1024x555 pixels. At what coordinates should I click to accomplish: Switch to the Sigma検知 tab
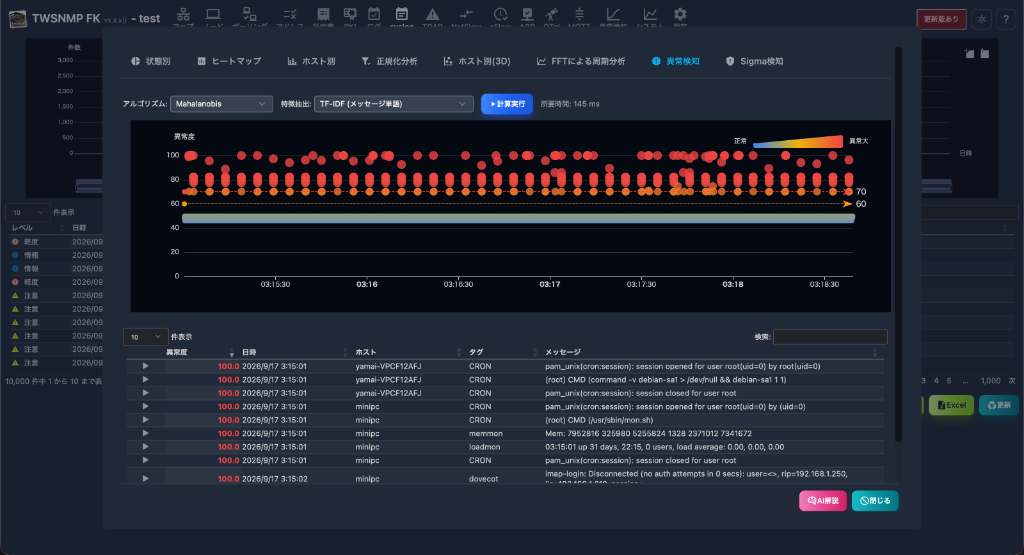point(754,61)
